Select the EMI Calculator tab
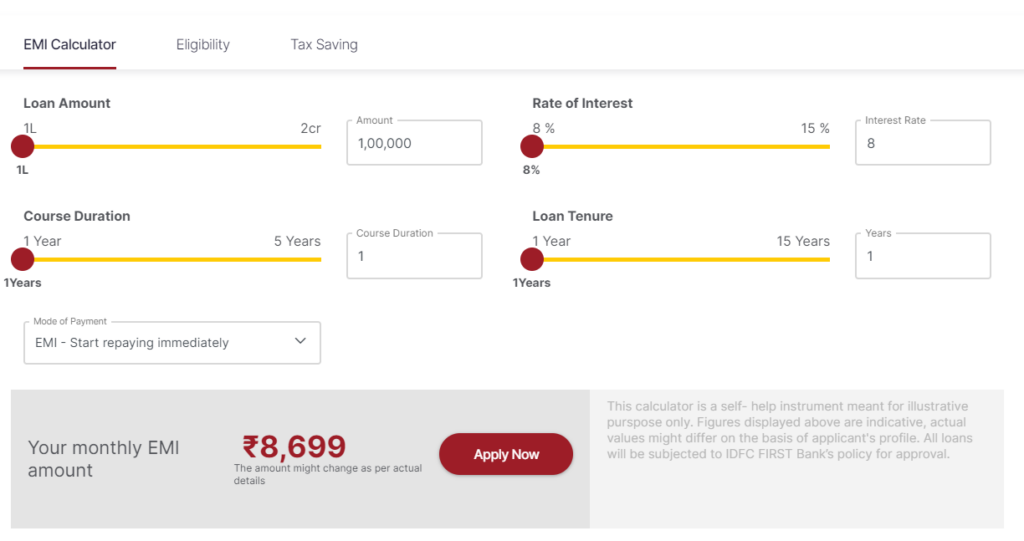Image resolution: width=1024 pixels, height=541 pixels. 70,44
